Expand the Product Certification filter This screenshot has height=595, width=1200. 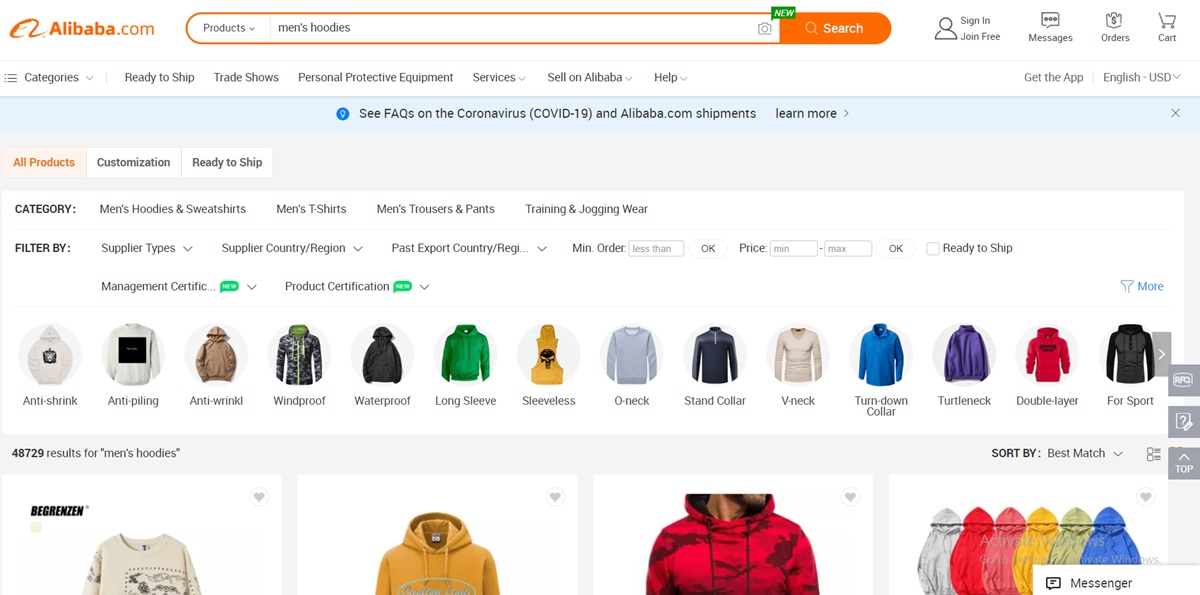(x=357, y=287)
